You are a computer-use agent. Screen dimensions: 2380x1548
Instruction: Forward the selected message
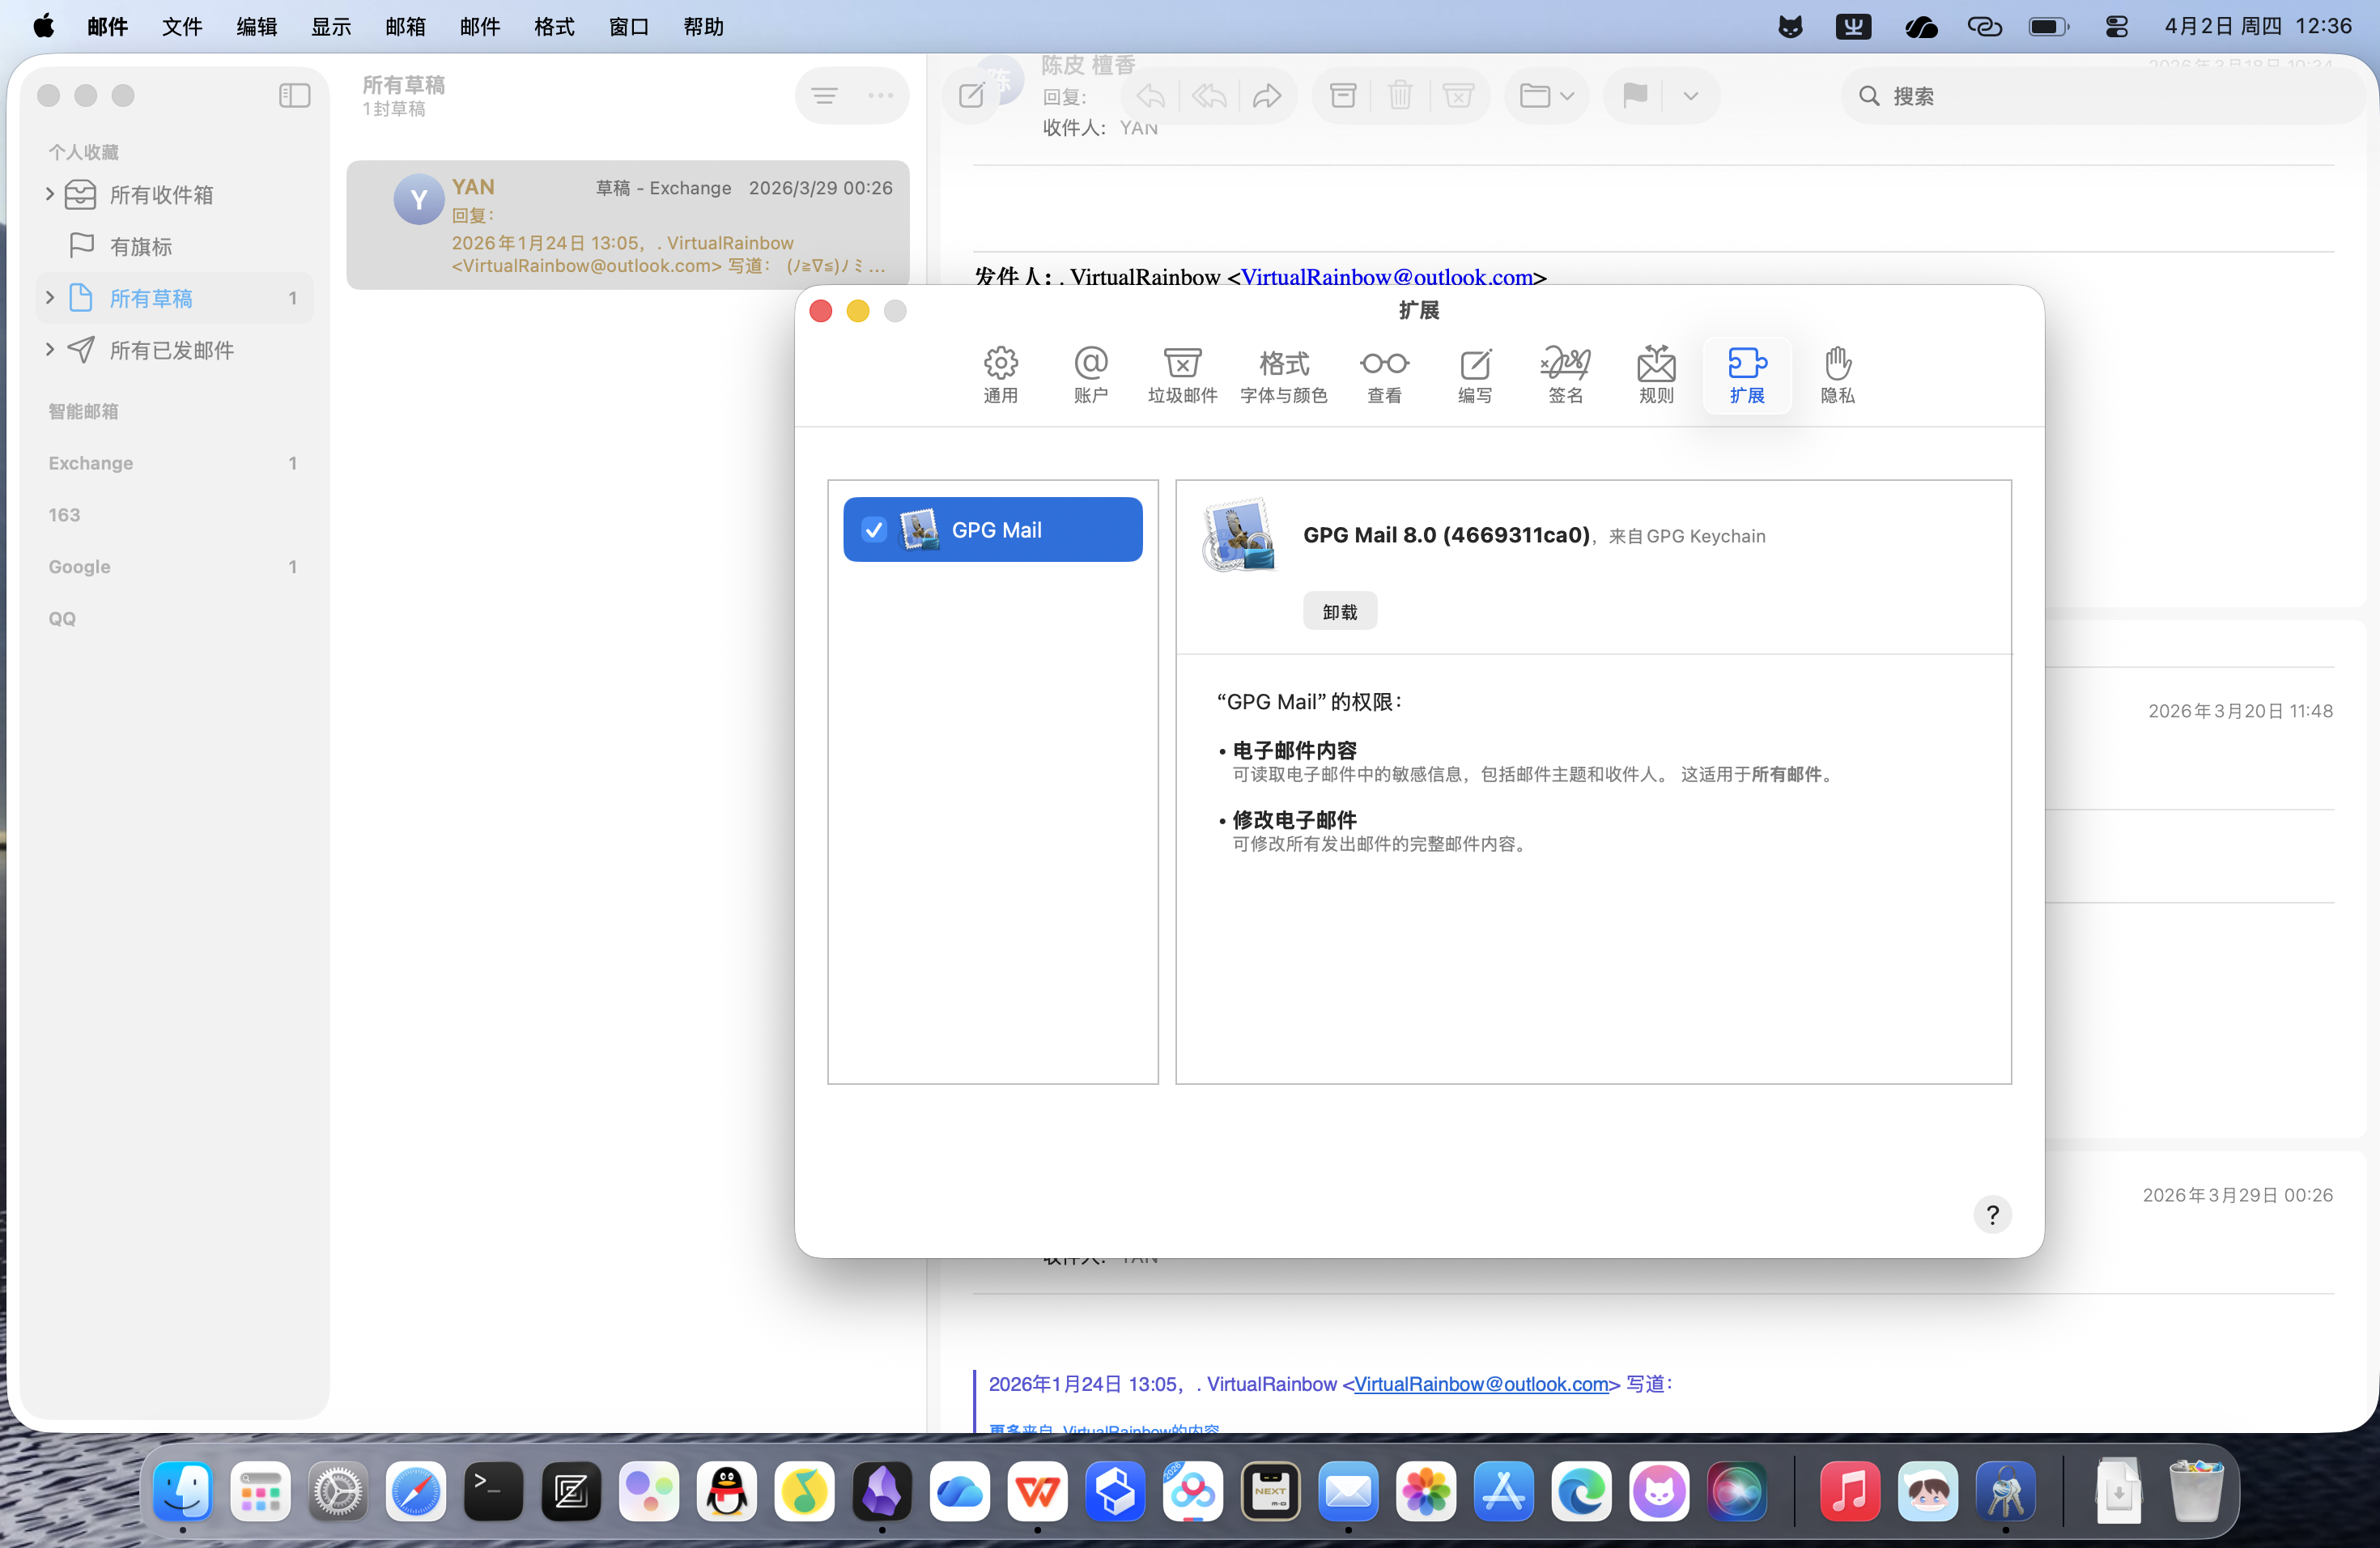[1267, 96]
